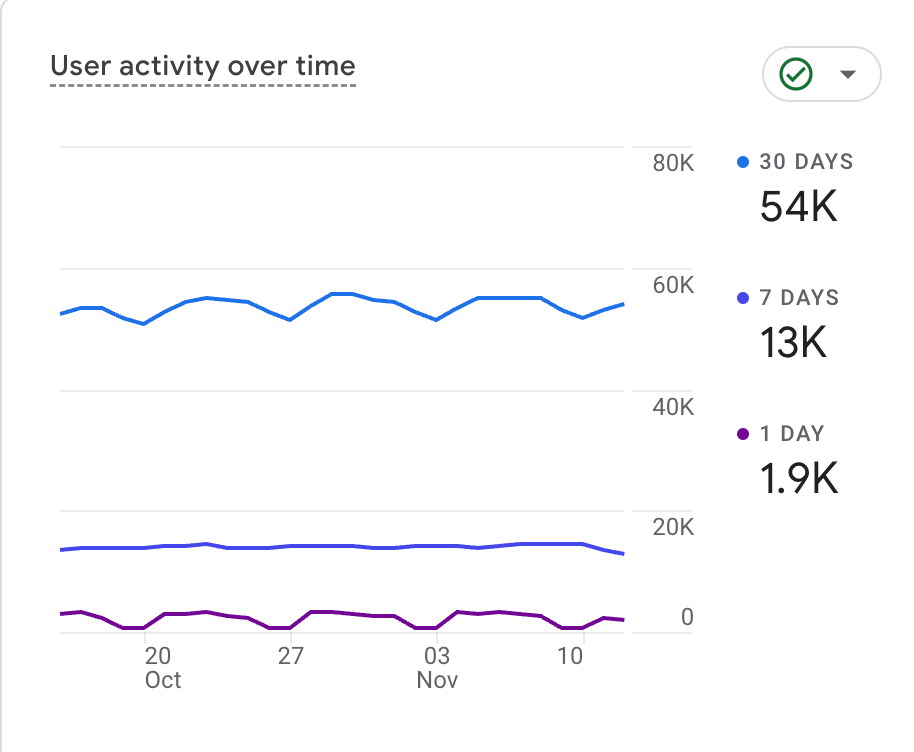Select the 30 DAYS legend label
The height and width of the screenshot is (752, 914).
pos(806,162)
